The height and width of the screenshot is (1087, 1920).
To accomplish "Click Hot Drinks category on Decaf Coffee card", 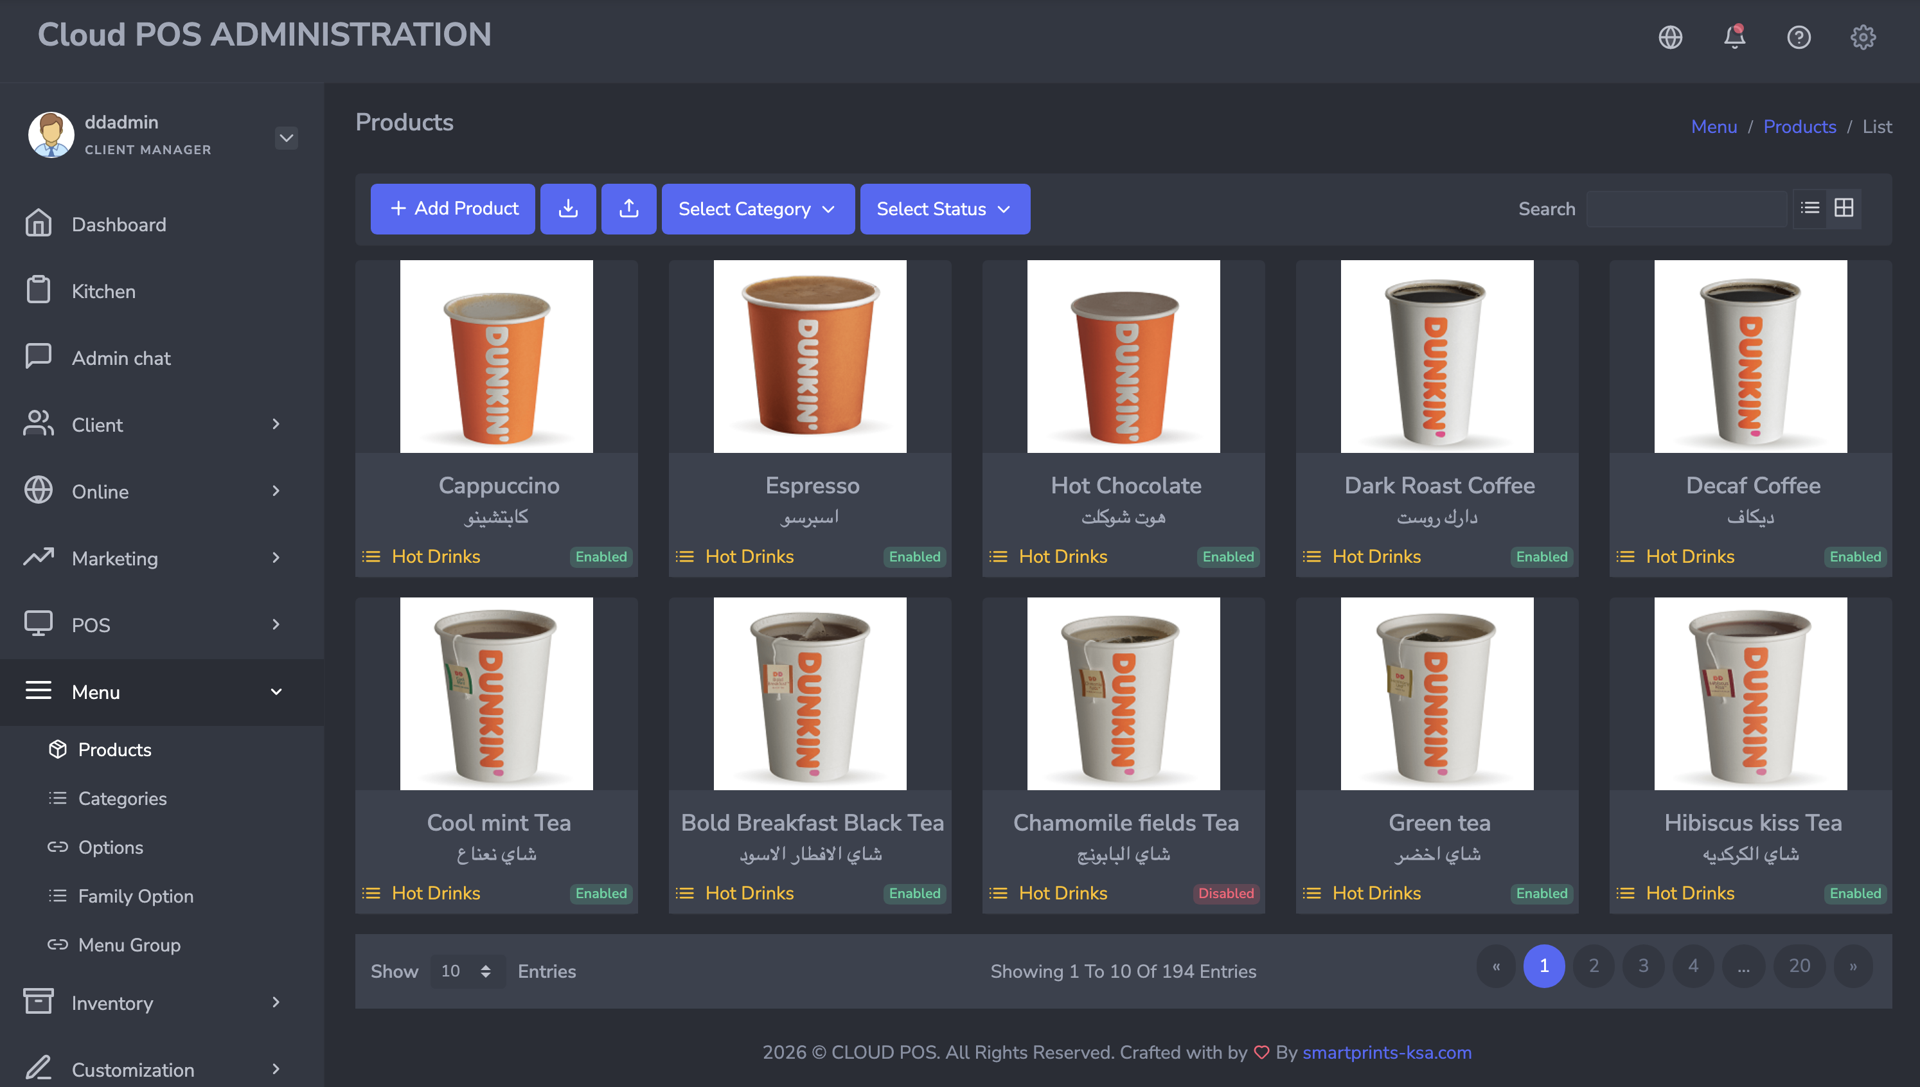I will [x=1690, y=557].
